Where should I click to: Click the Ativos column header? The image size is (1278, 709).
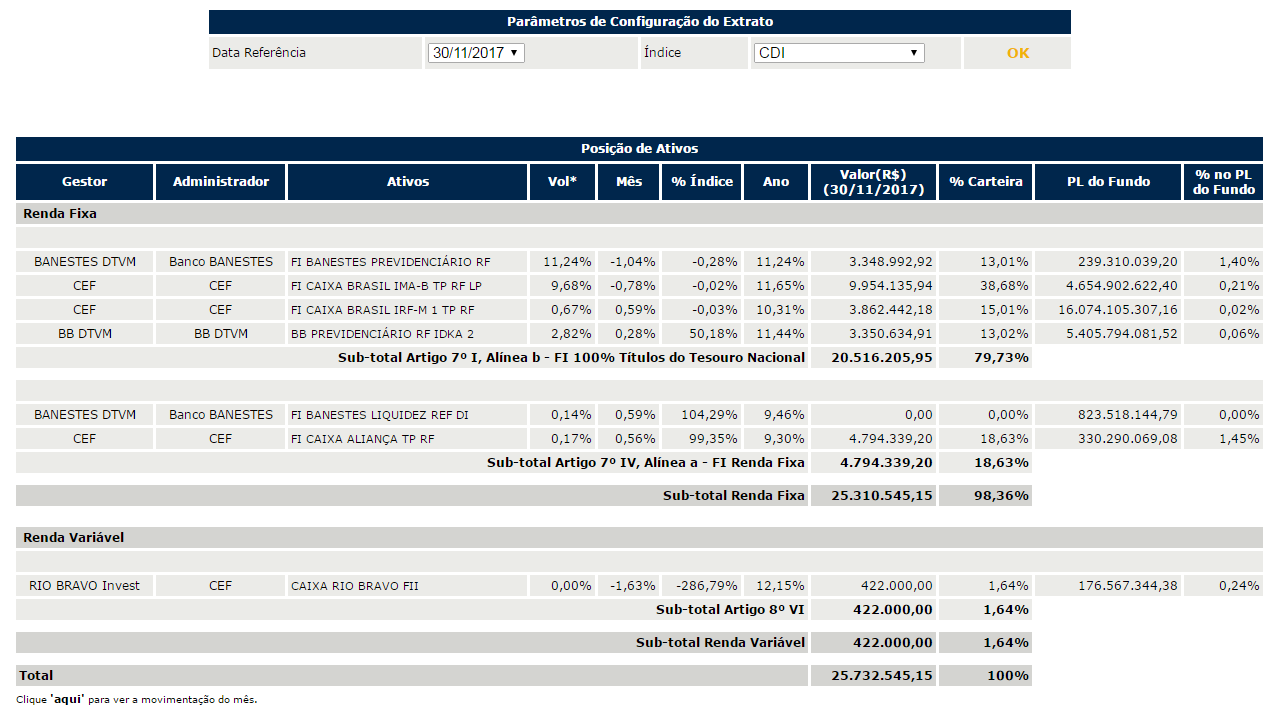pos(408,182)
